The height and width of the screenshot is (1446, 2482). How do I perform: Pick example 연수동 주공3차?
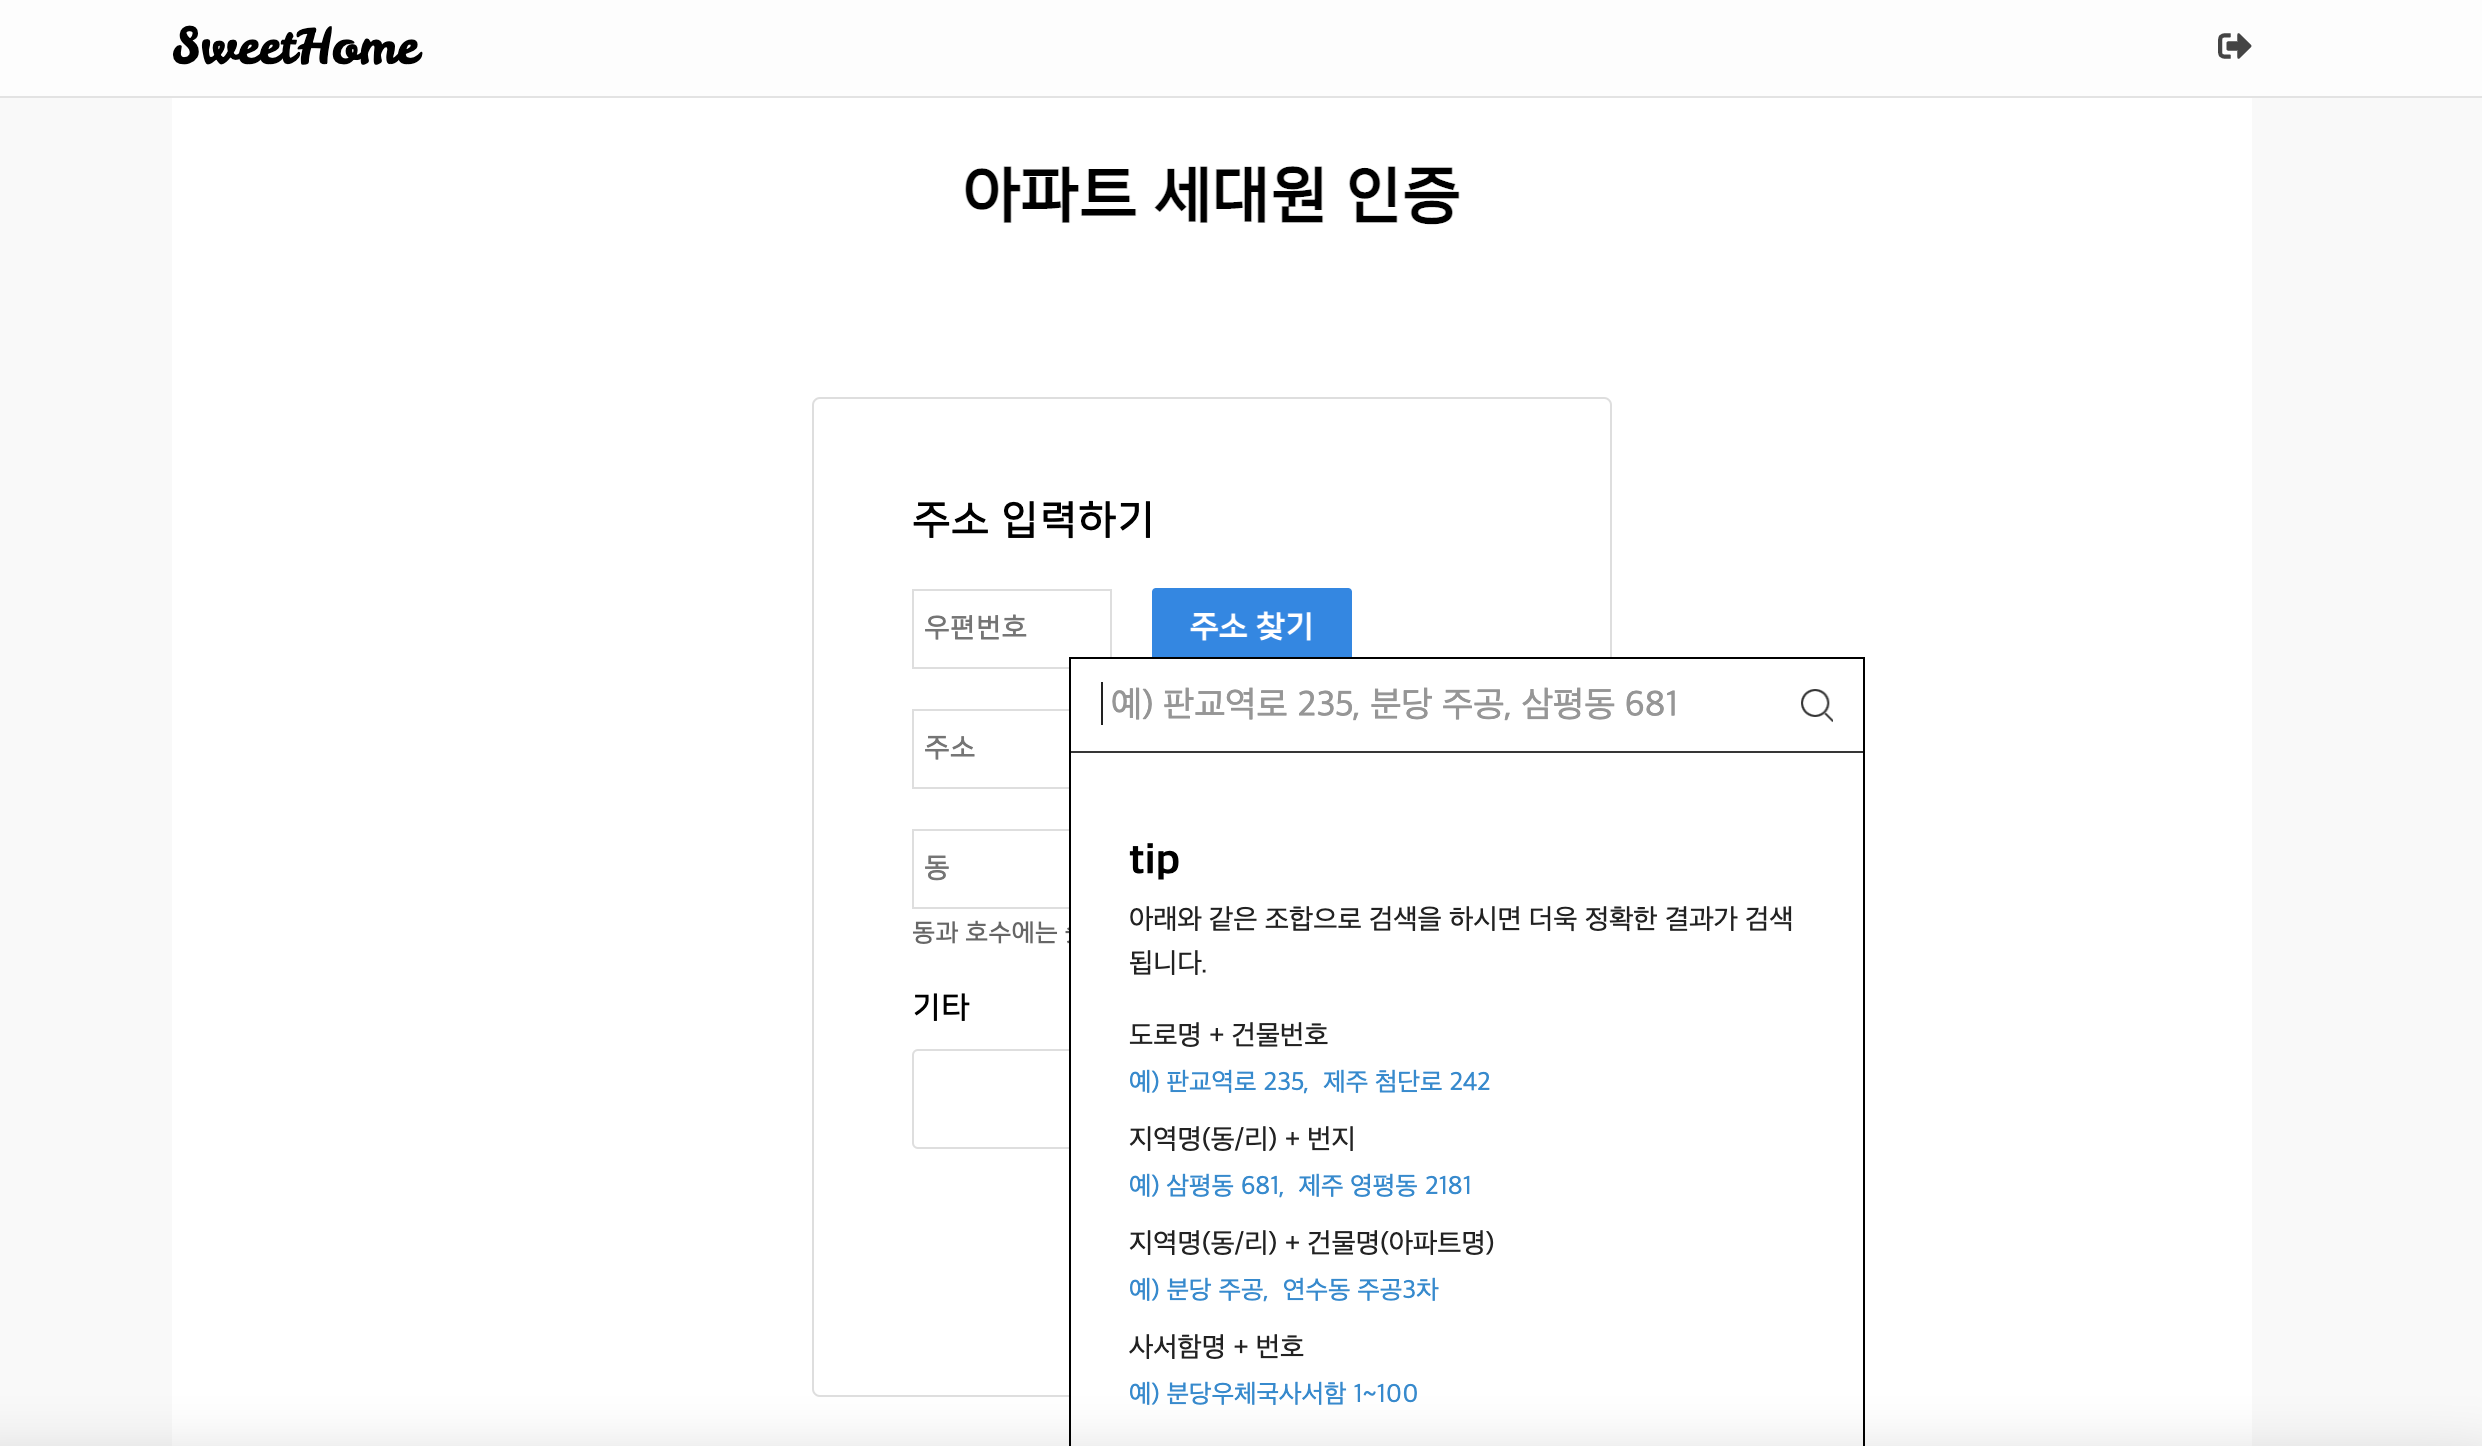point(1360,1289)
